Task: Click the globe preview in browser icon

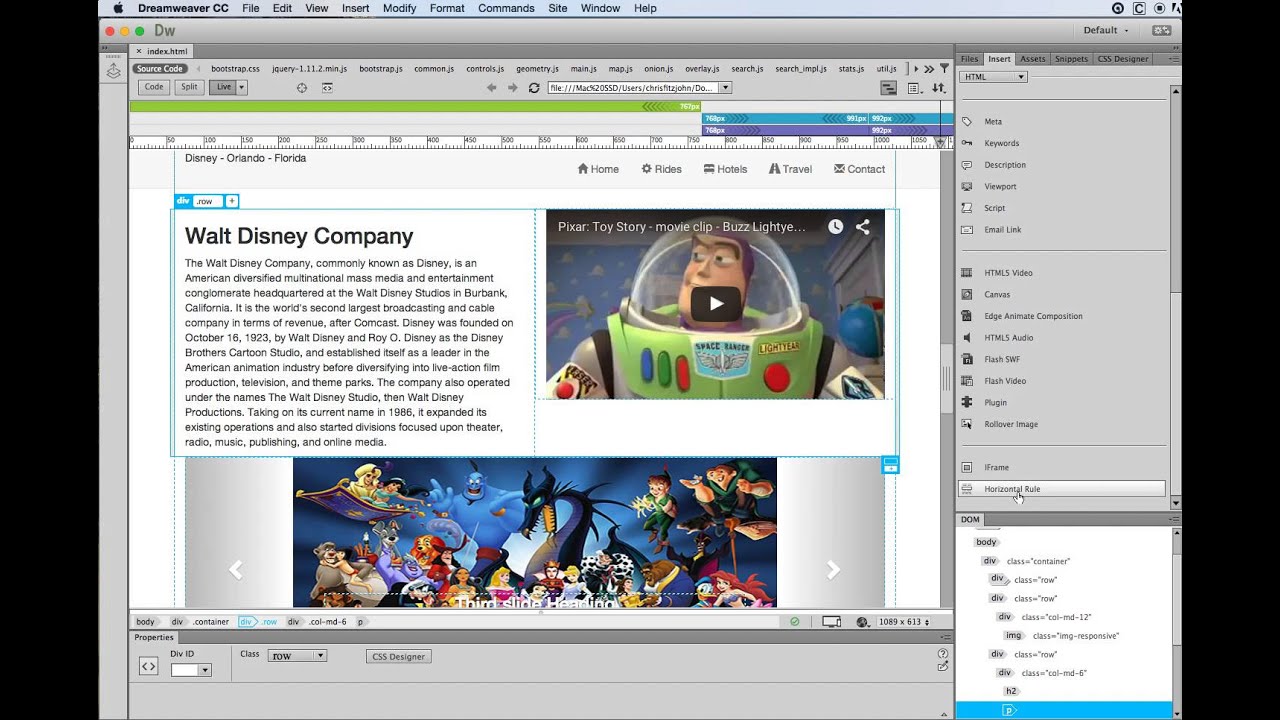Action: pyautogui.click(x=862, y=622)
